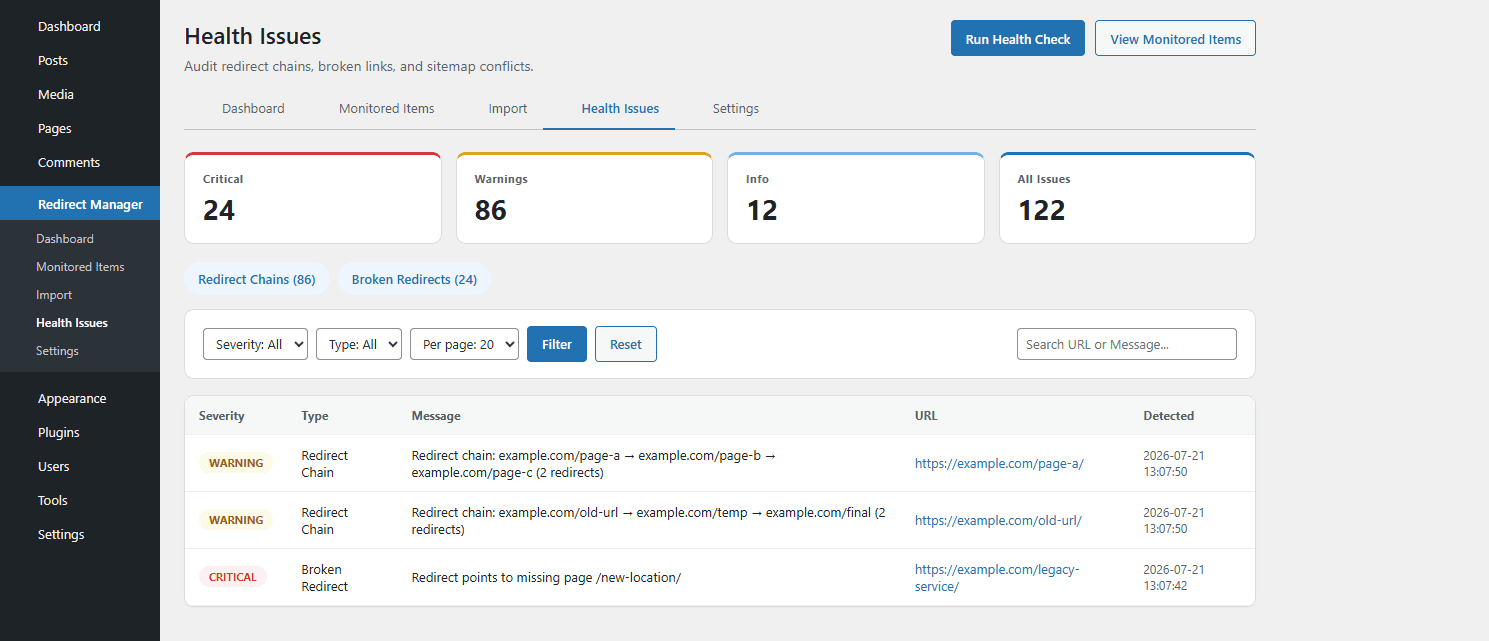Click Run Health Check button
The width and height of the screenshot is (1489, 641).
click(1018, 39)
